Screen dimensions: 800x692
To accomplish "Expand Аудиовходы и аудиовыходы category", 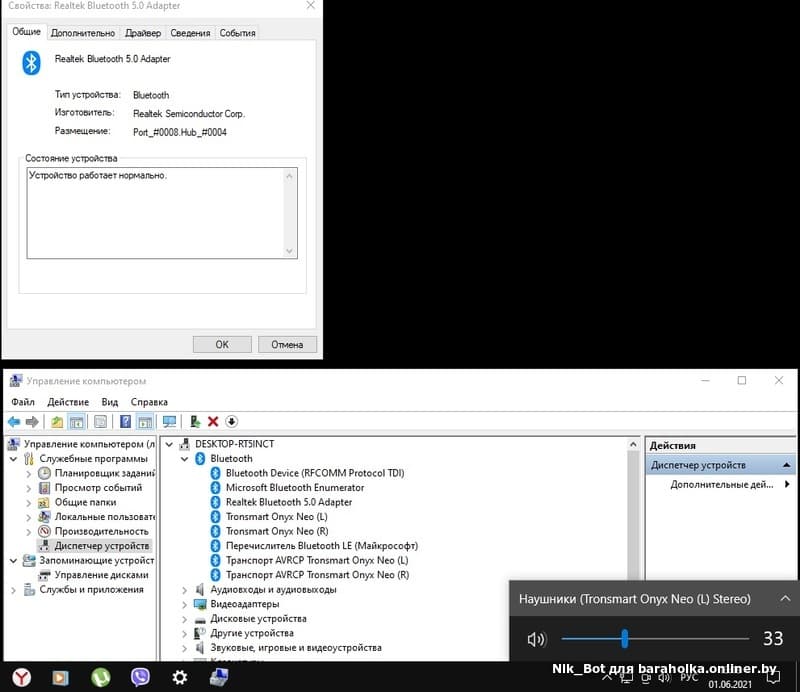I will tap(185, 590).
